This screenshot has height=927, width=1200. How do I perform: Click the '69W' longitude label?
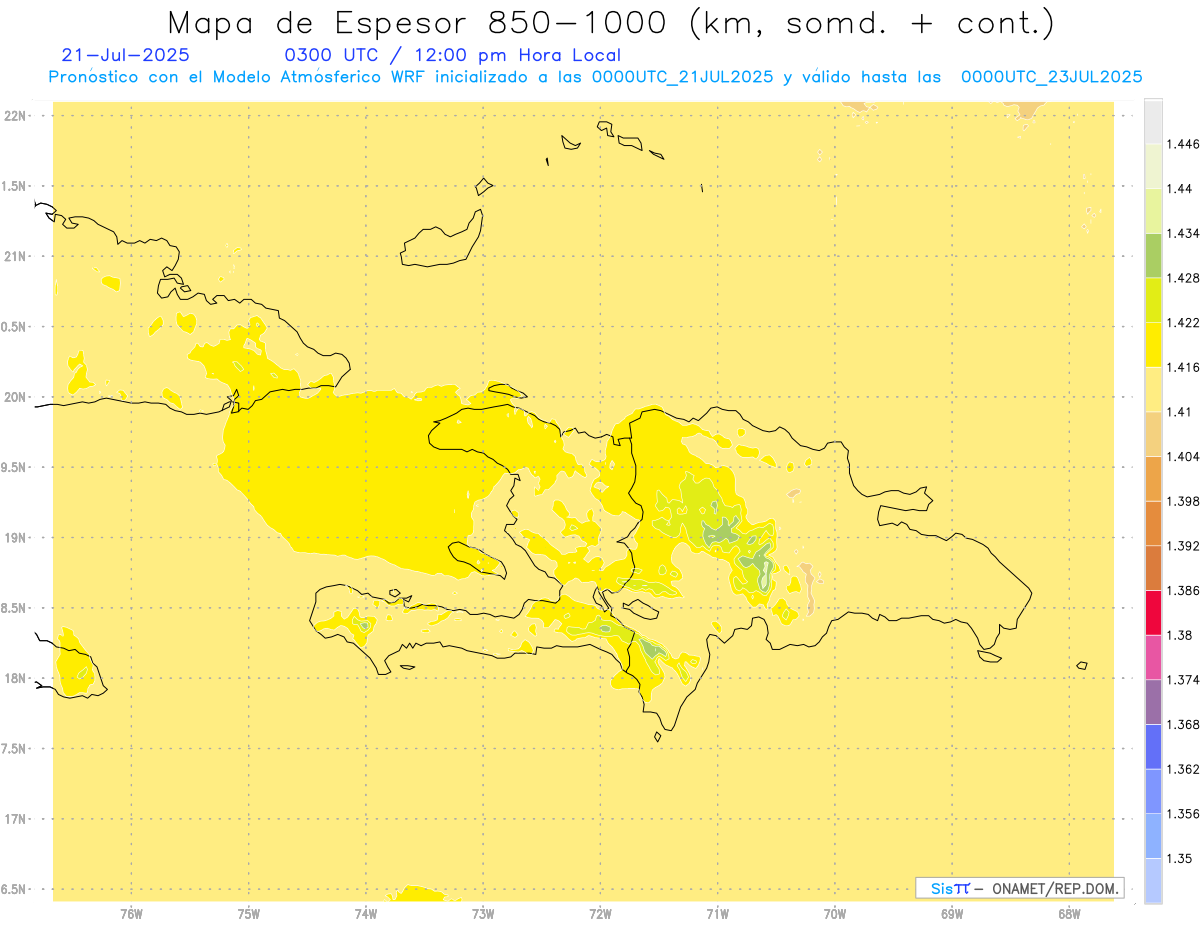[952, 913]
